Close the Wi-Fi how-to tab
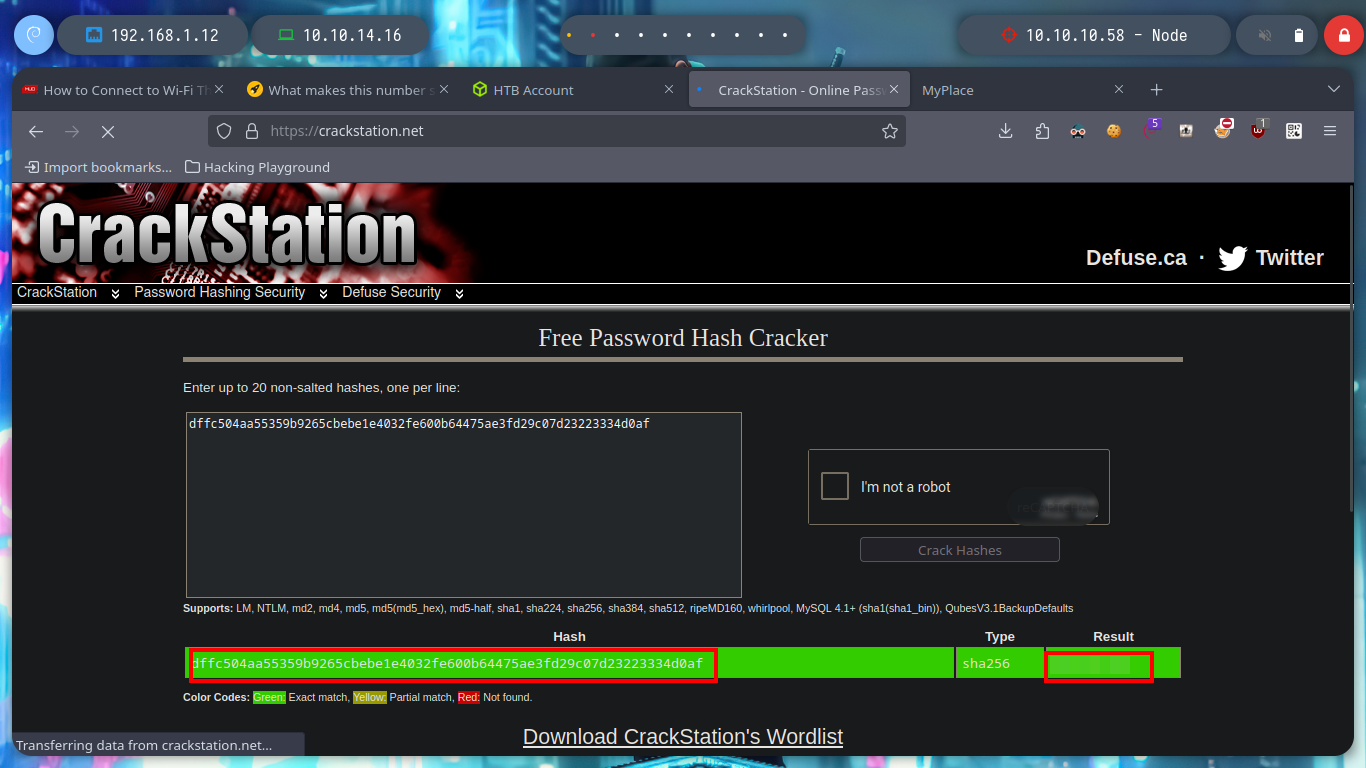The image size is (1366, 768). coord(220,90)
